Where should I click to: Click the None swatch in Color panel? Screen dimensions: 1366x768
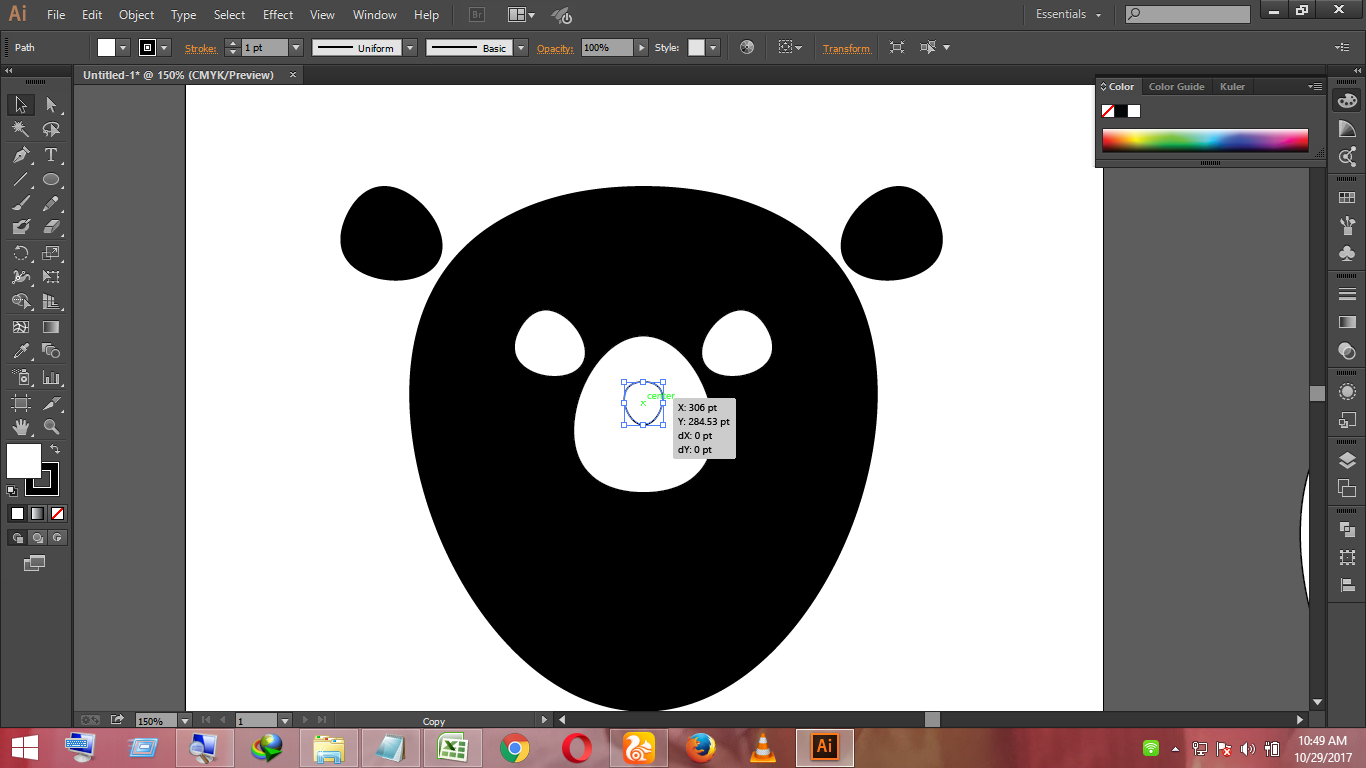(x=1108, y=111)
